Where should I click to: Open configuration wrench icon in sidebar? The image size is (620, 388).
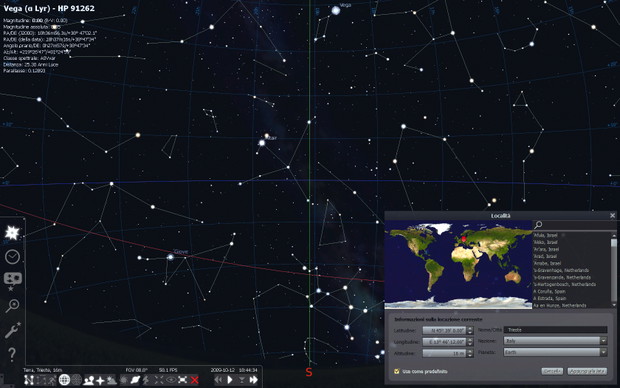tap(12, 330)
